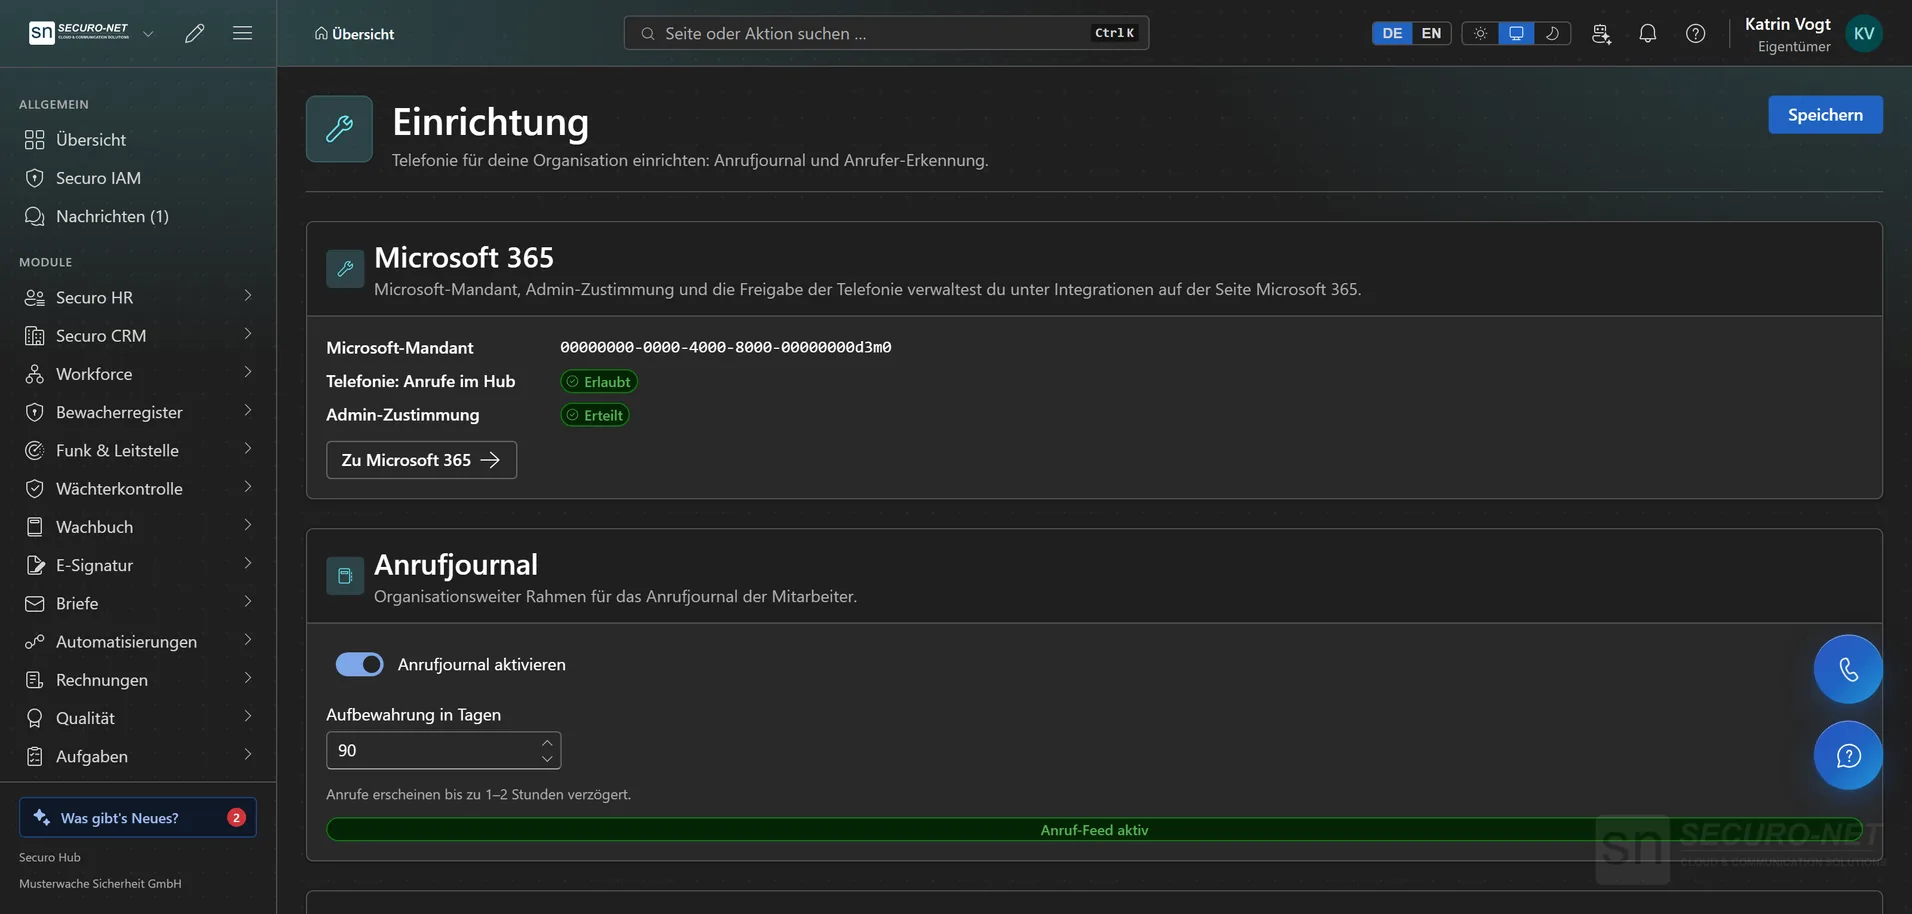Click the floating phone call button

pyautogui.click(x=1848, y=669)
